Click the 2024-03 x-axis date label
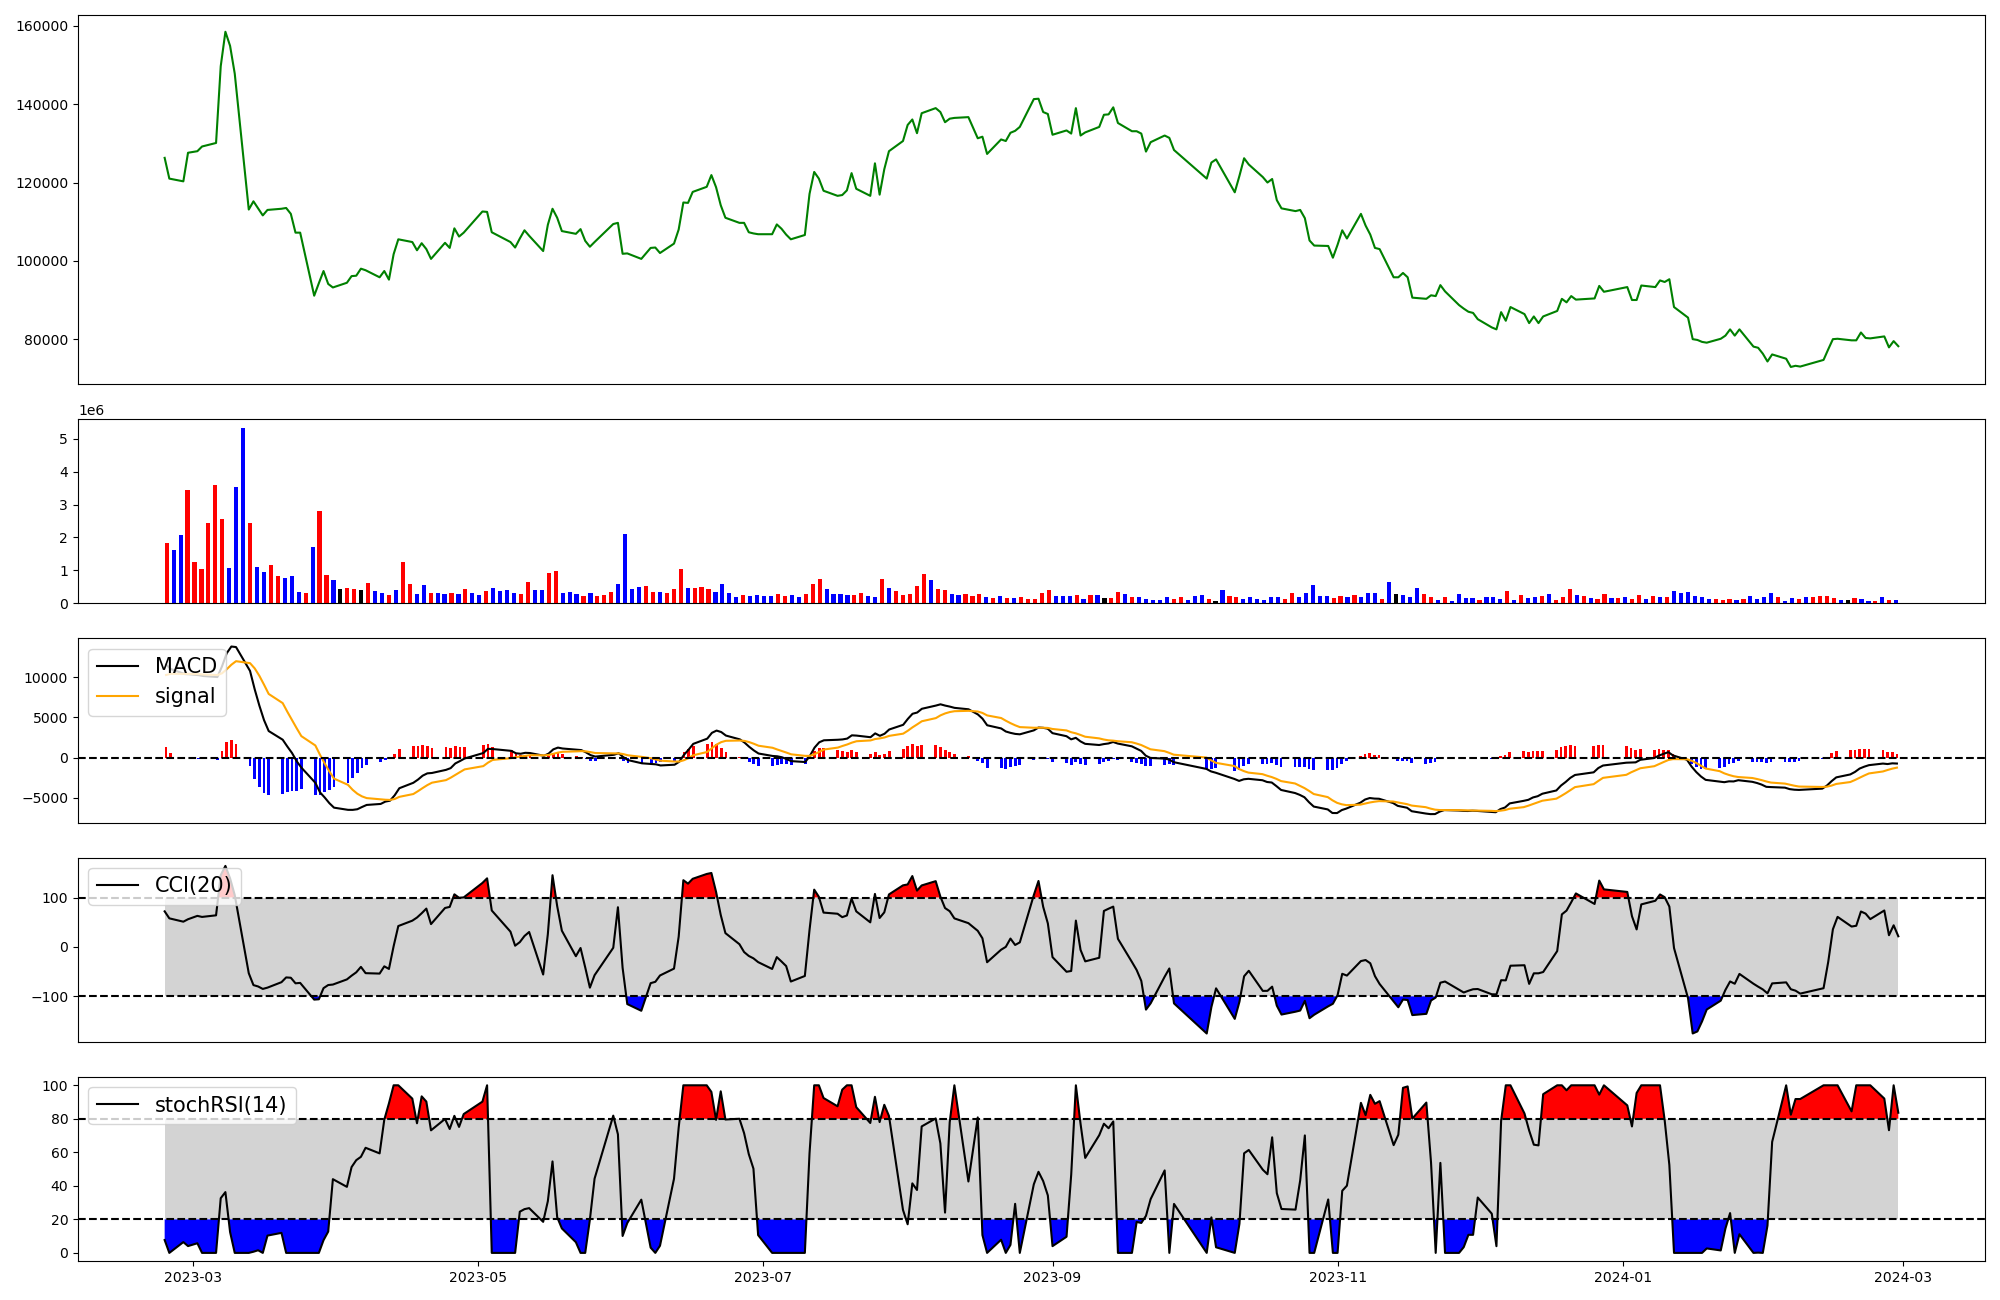 point(1901,1277)
